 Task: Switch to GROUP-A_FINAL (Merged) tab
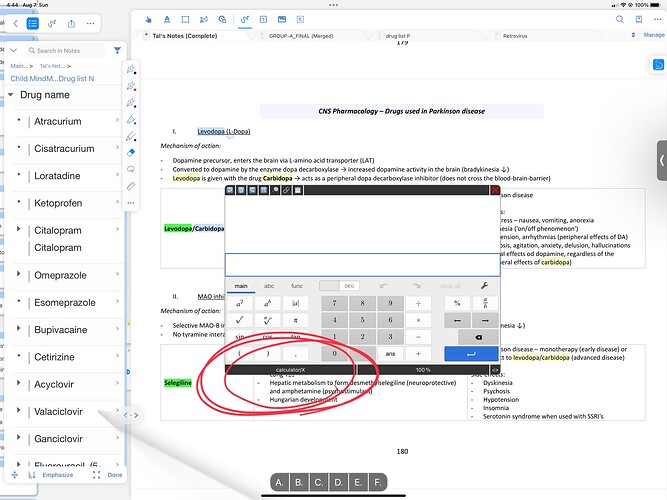pos(301,36)
